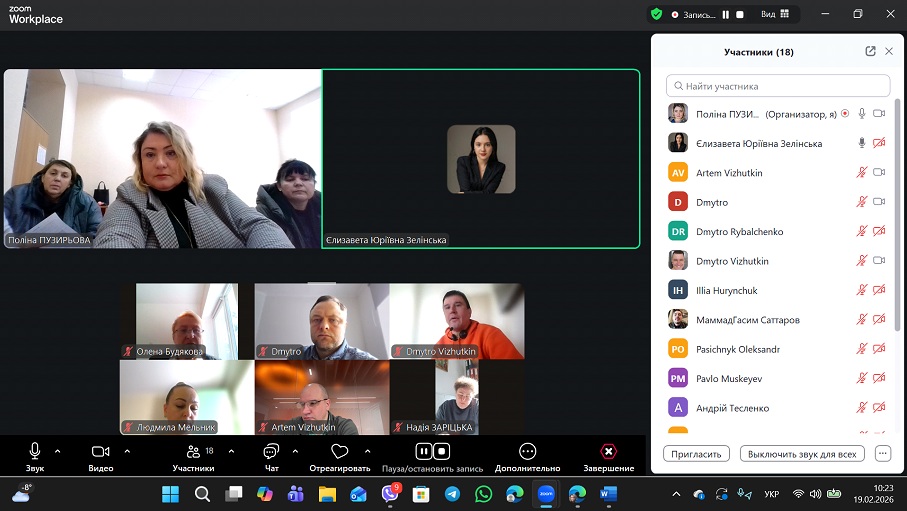Stop recording using the top bar stop button
Screen dimensions: 907x511
tap(740, 14)
